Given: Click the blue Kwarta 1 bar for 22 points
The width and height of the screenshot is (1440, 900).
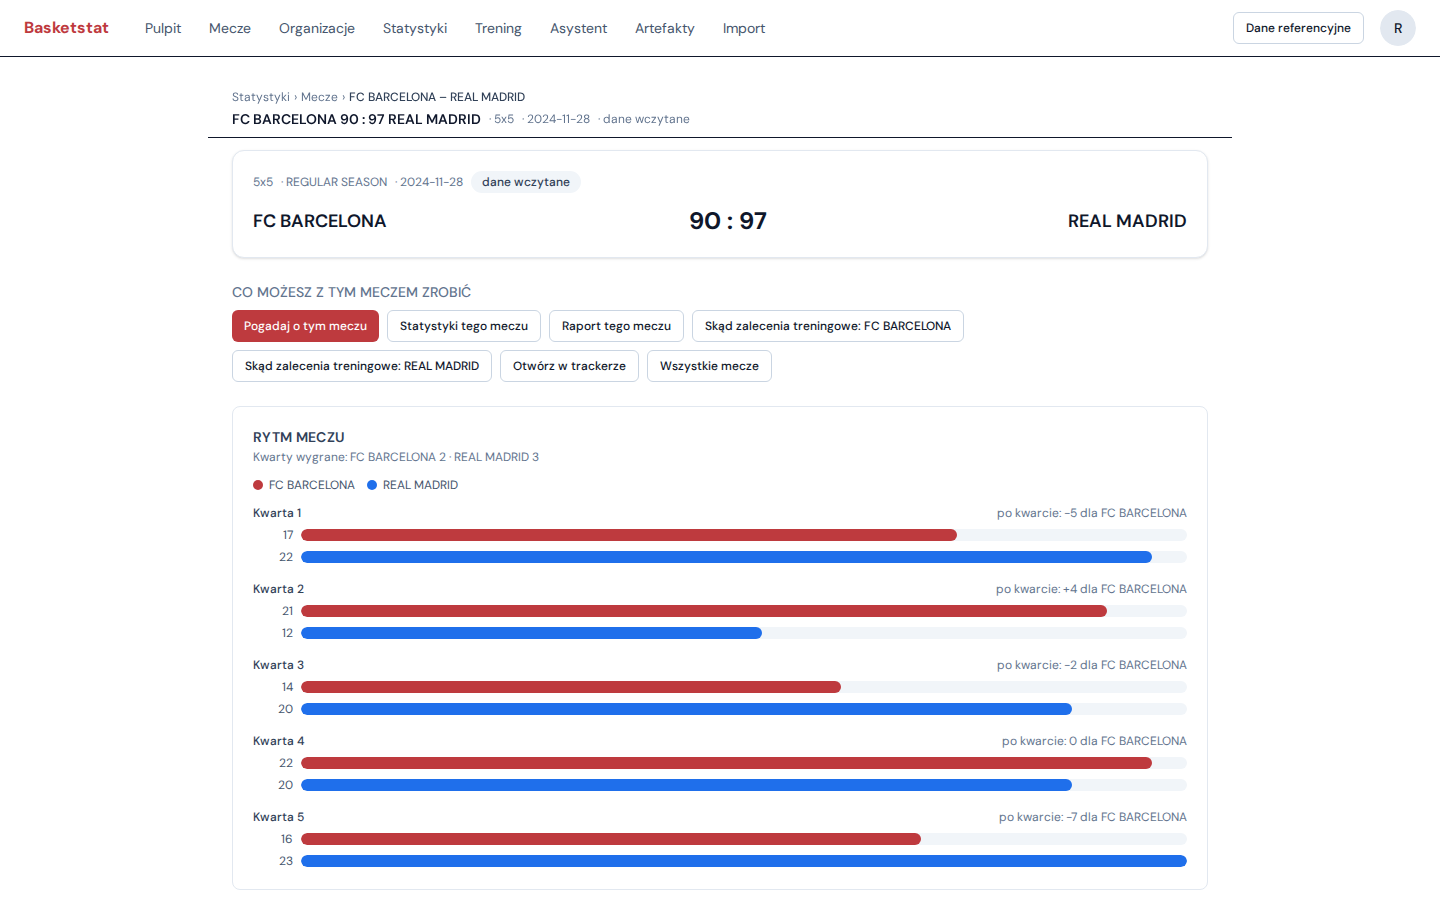Looking at the screenshot, I should [x=726, y=557].
